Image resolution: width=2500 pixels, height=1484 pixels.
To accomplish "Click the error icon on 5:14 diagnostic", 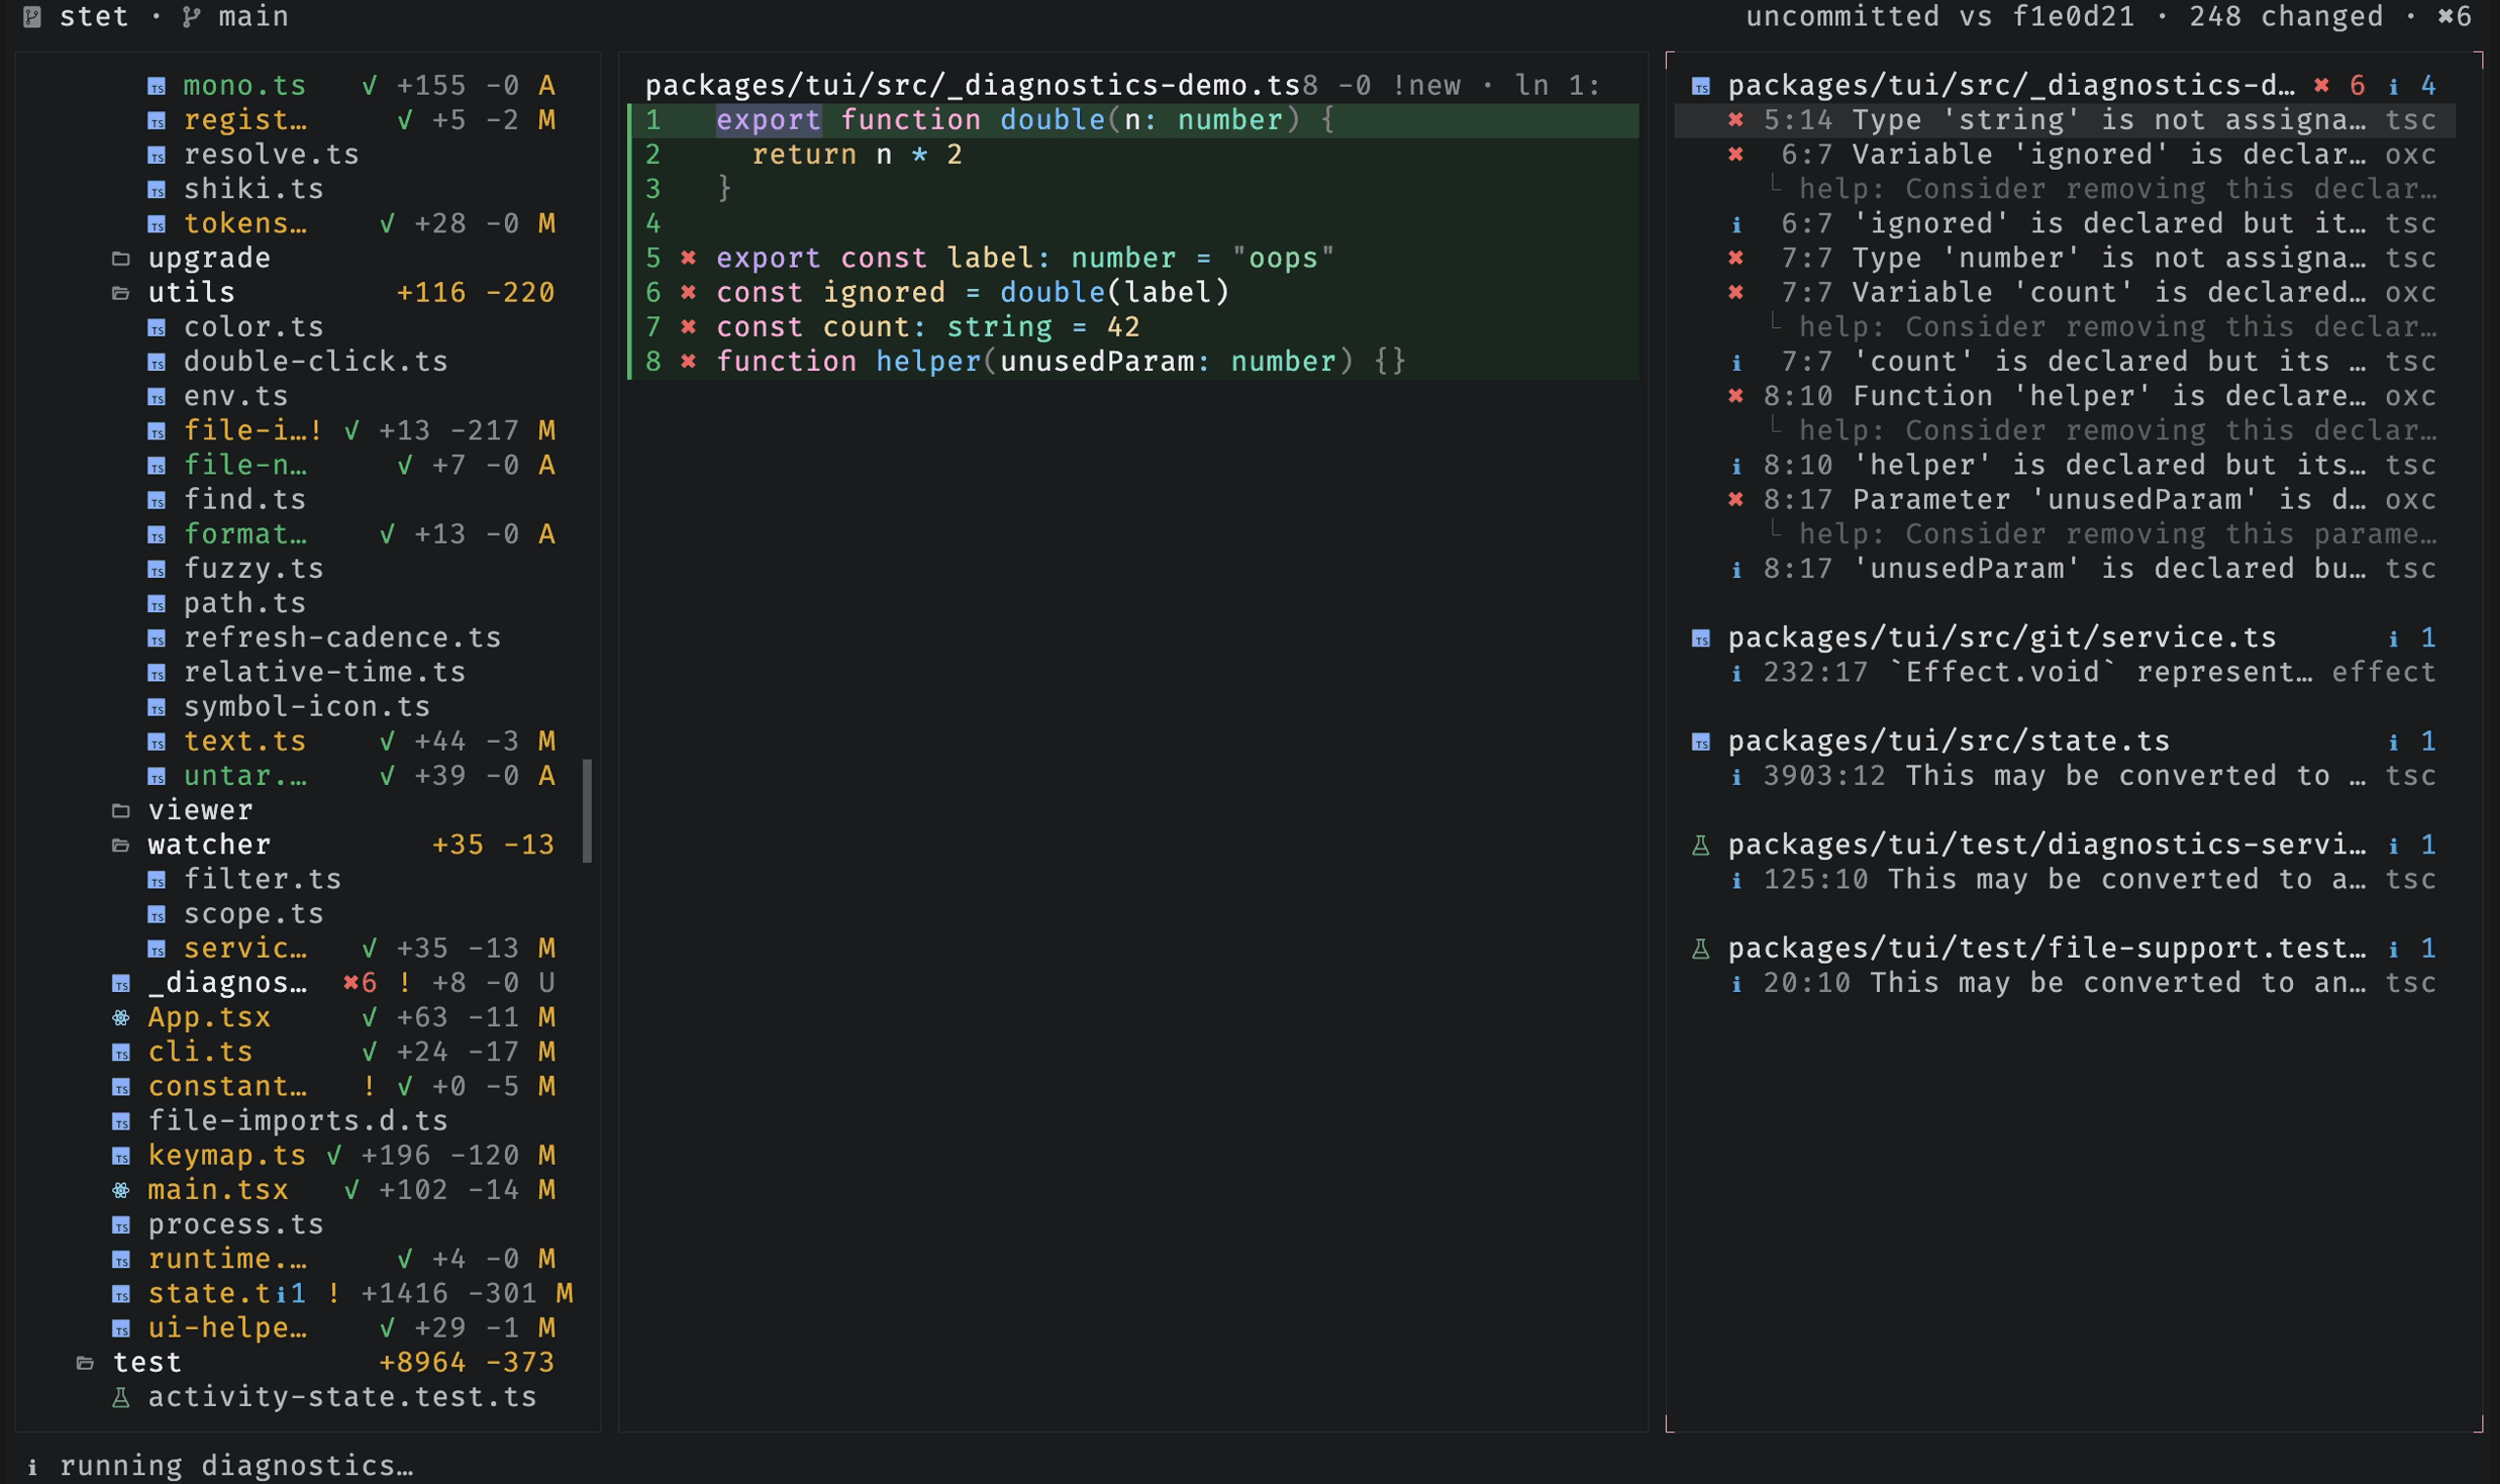I will (1736, 121).
